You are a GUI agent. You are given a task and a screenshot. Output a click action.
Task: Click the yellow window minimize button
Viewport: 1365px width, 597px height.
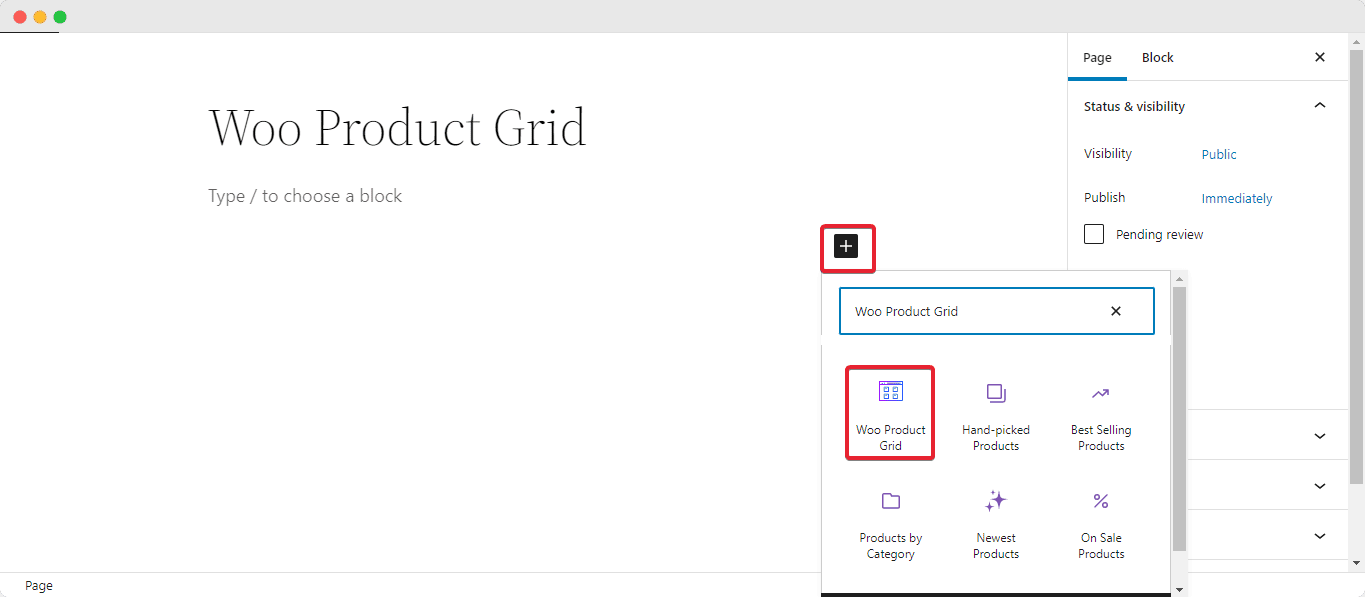tap(40, 17)
